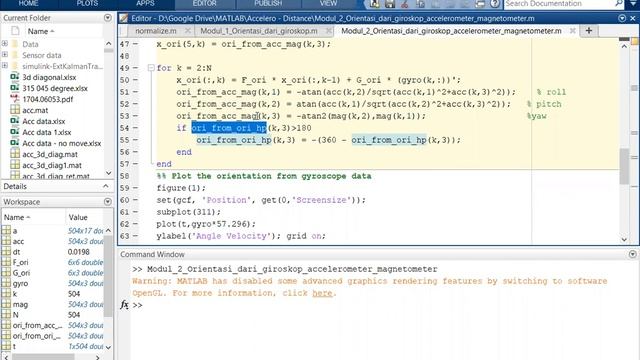Click the editor vertical scrollbar thumb
This screenshot has height=360, width=640.
[624, 166]
